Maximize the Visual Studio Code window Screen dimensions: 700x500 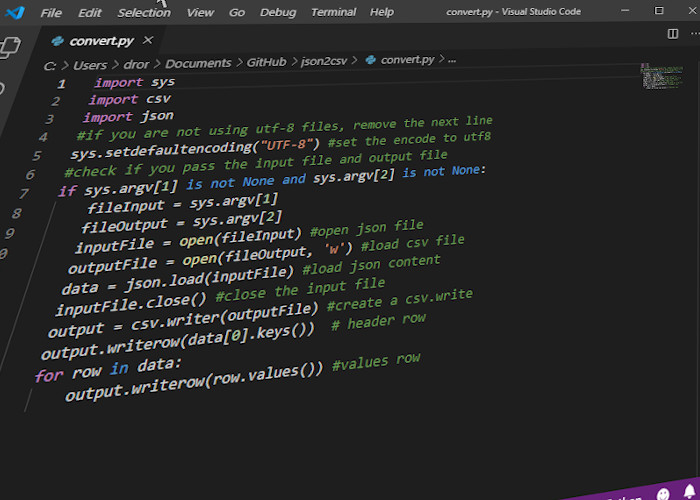(x=659, y=10)
